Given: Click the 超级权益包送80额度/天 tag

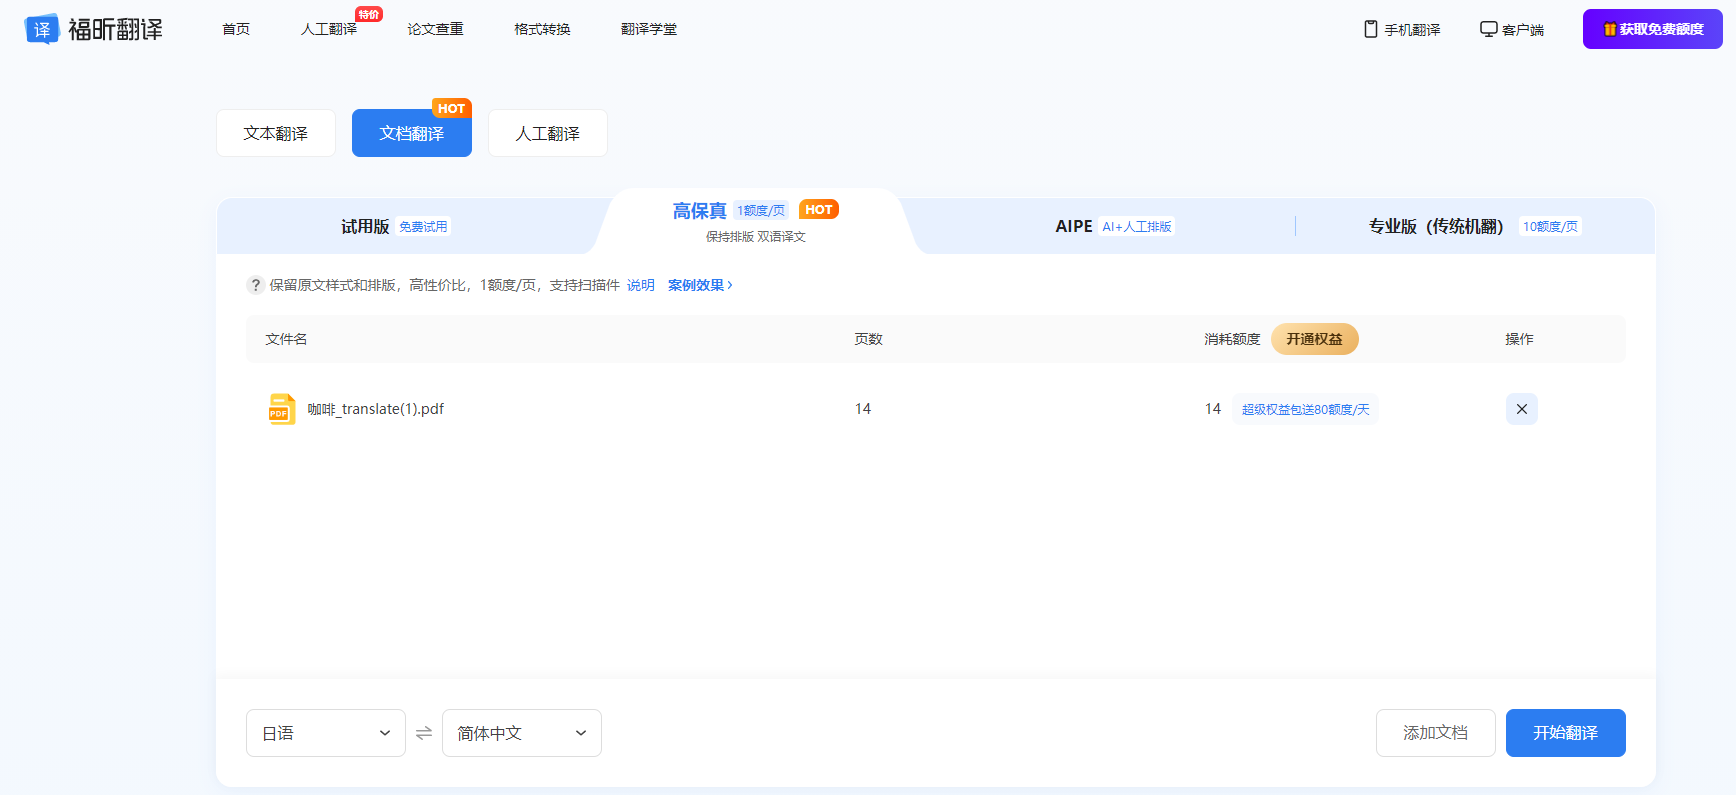Looking at the screenshot, I should (1305, 409).
